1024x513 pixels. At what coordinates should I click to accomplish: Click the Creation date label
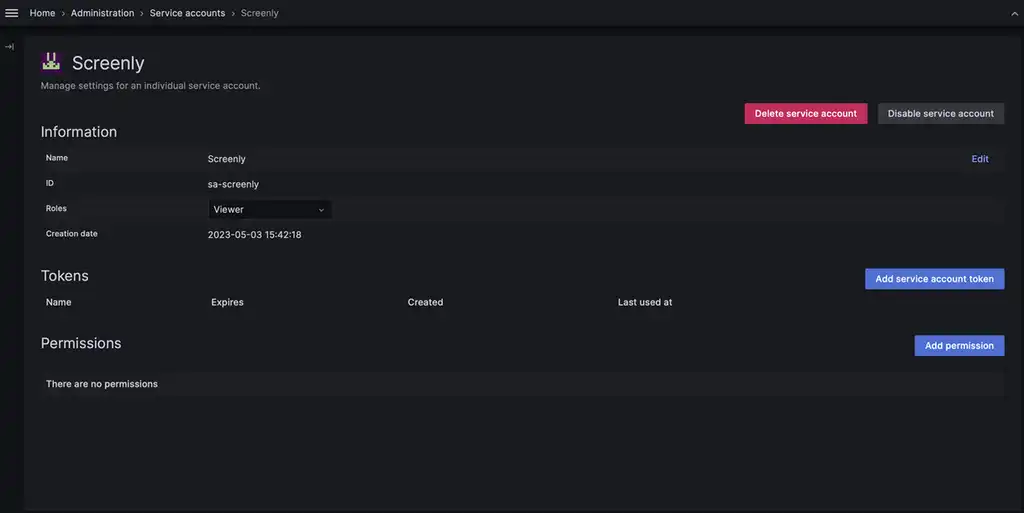pos(72,234)
